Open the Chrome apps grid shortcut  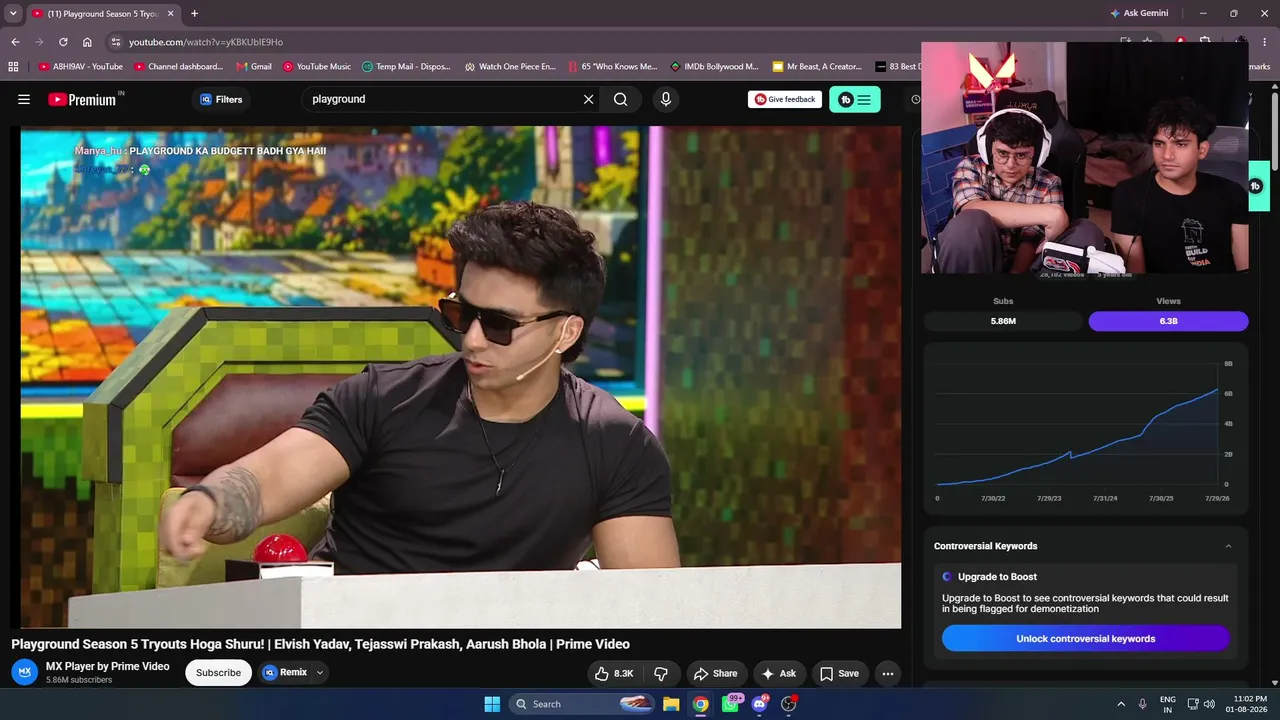13,67
